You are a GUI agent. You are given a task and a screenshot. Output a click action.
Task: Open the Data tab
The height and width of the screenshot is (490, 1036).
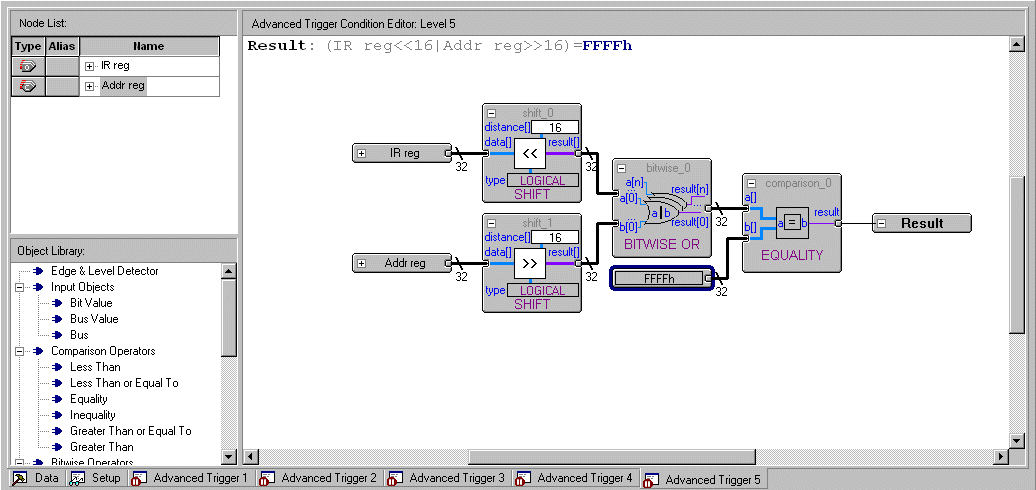coord(36,479)
